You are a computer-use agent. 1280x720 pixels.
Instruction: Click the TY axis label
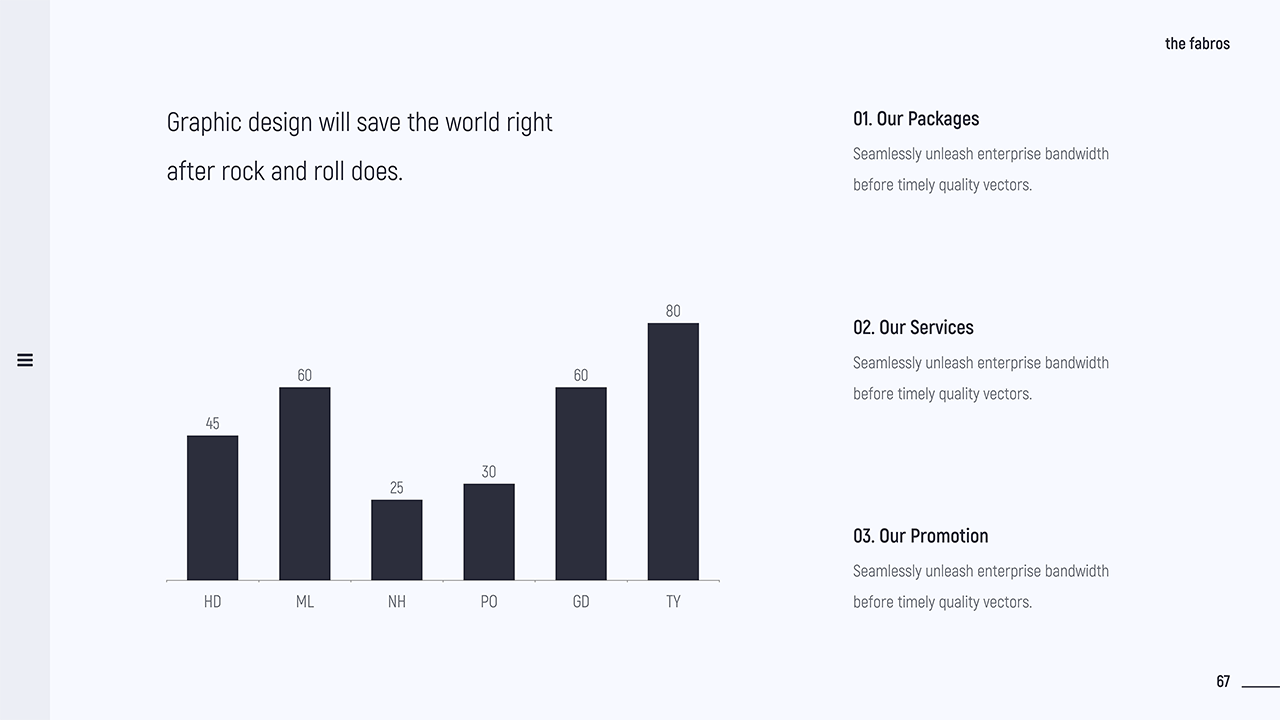[x=673, y=602]
